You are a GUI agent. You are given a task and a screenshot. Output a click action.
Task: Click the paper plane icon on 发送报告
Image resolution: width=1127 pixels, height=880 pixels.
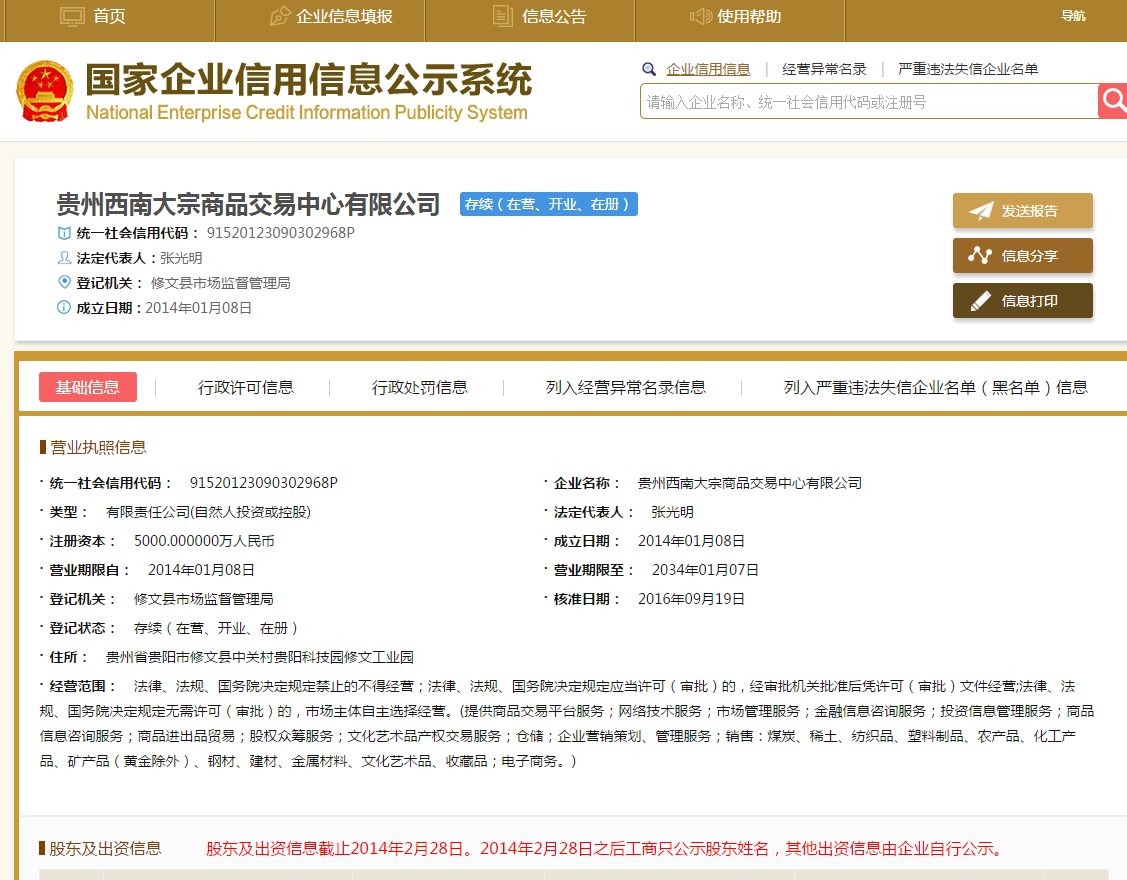point(980,211)
